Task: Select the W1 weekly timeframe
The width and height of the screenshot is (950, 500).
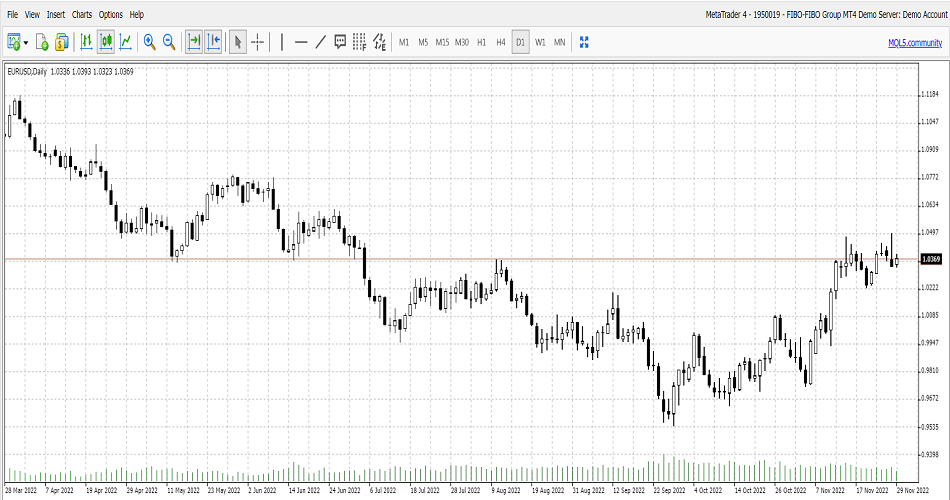Action: coord(540,42)
